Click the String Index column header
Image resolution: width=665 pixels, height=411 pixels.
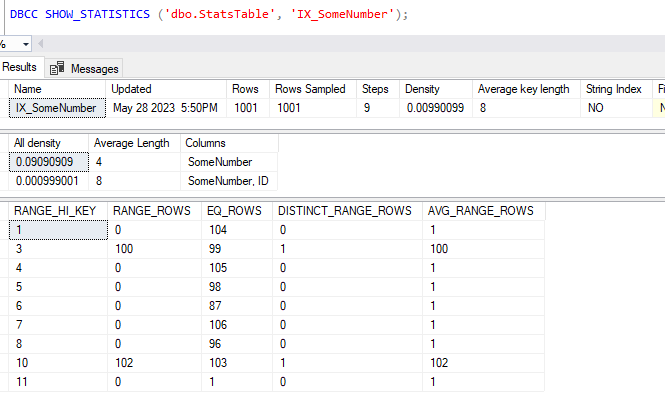click(614, 89)
